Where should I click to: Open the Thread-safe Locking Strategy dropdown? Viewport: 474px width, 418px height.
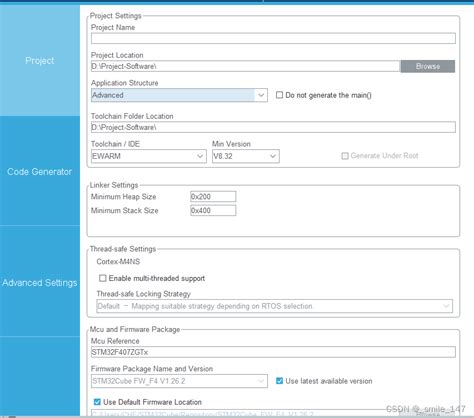pos(274,306)
